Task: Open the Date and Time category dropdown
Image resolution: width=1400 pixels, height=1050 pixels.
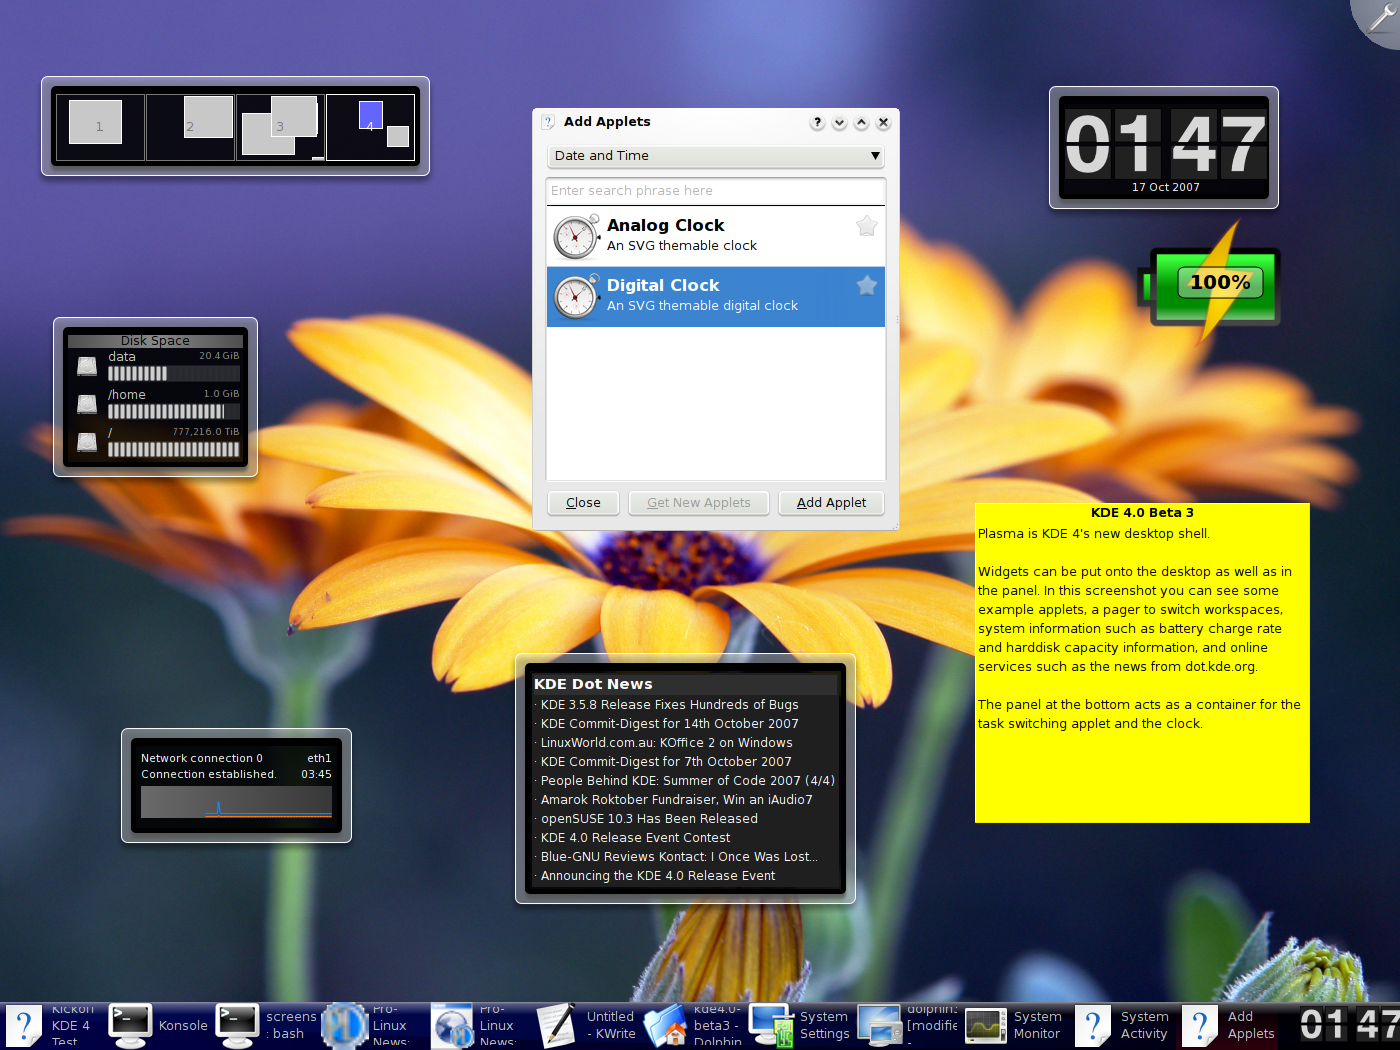Action: pos(716,156)
